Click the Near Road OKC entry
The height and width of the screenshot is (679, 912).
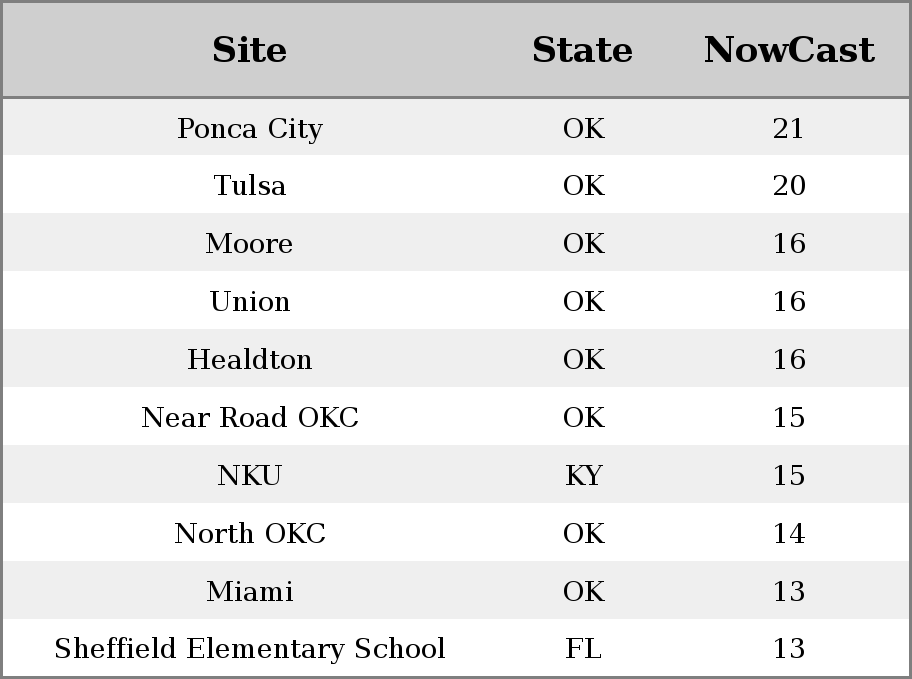click(250, 417)
